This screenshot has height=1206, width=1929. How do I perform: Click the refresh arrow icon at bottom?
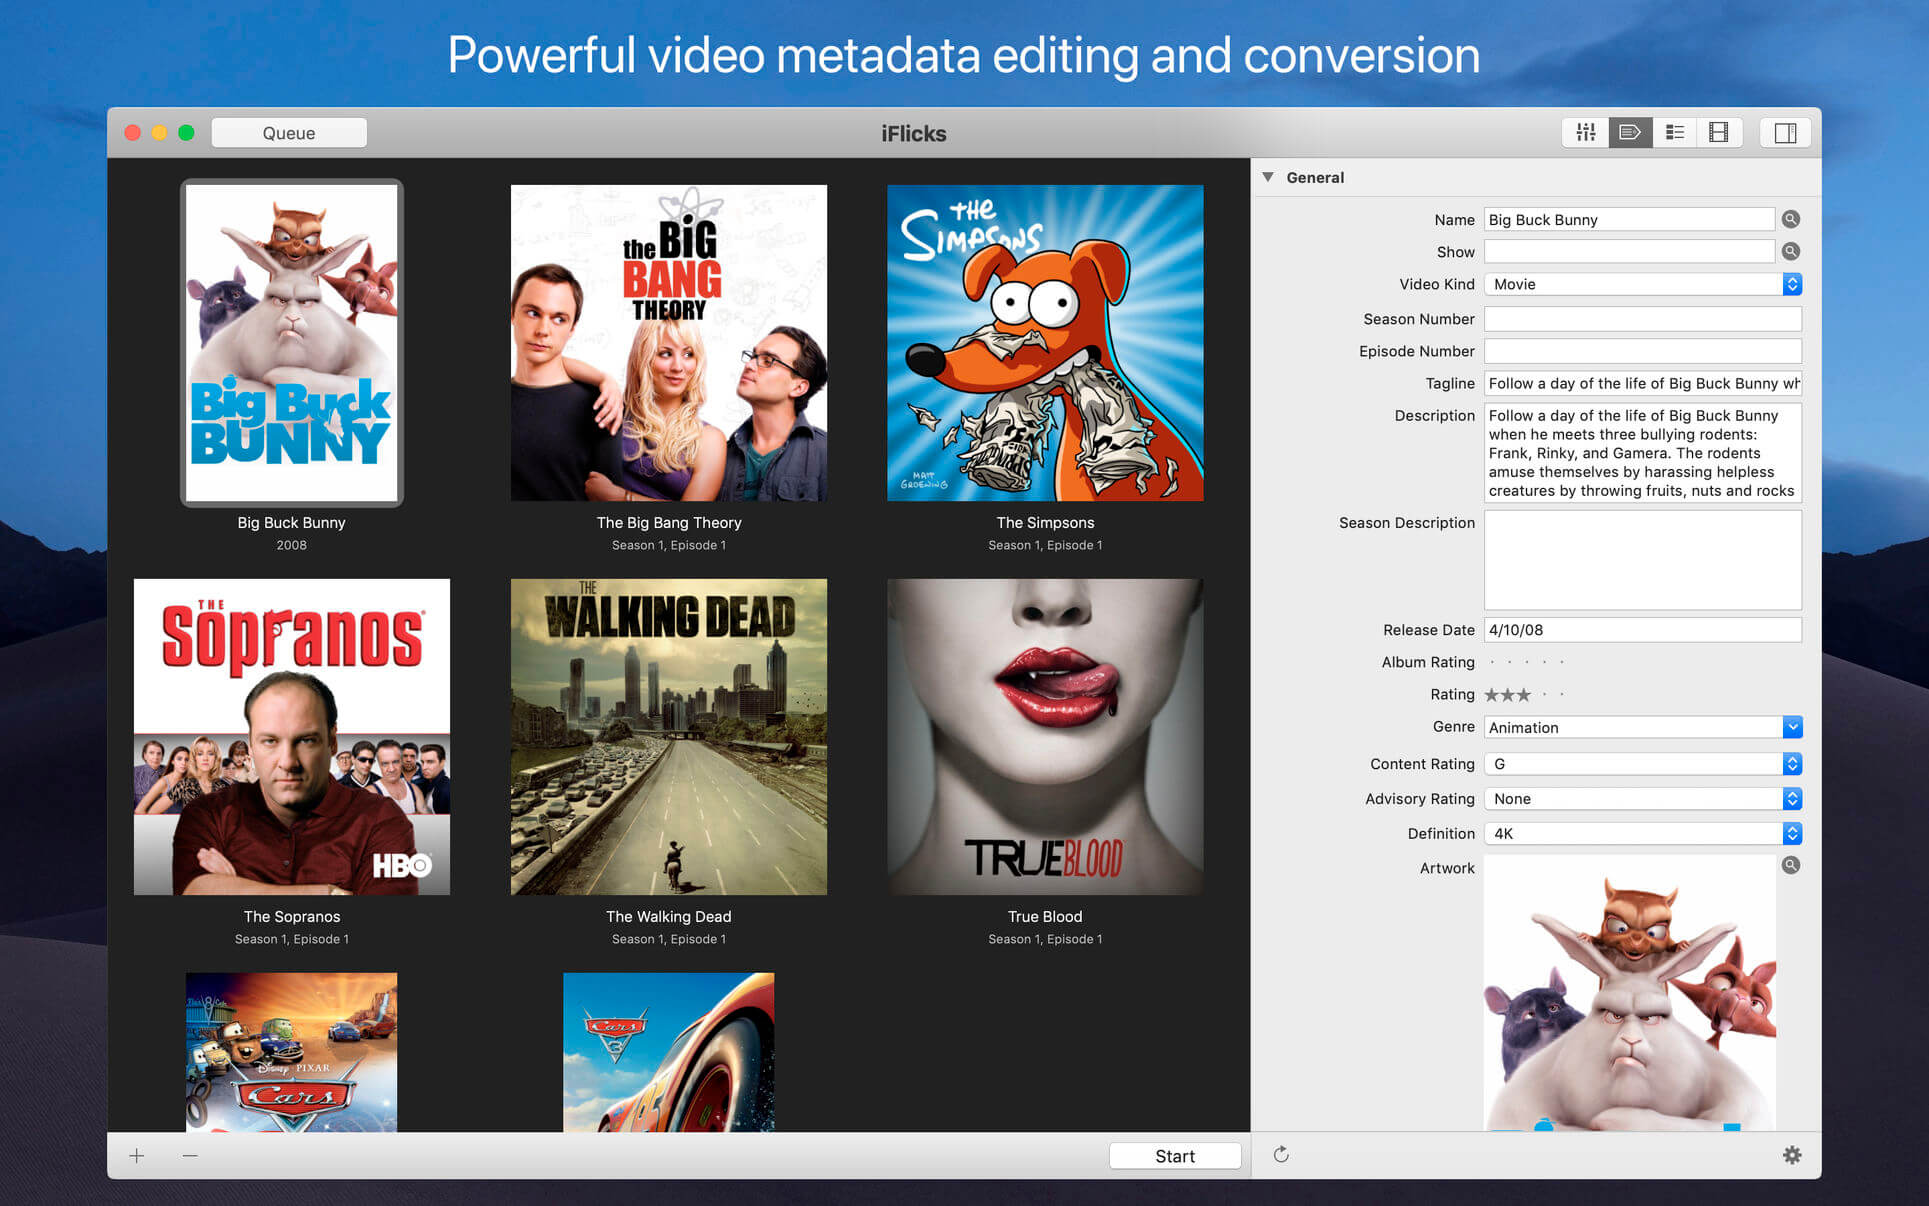[1281, 1155]
